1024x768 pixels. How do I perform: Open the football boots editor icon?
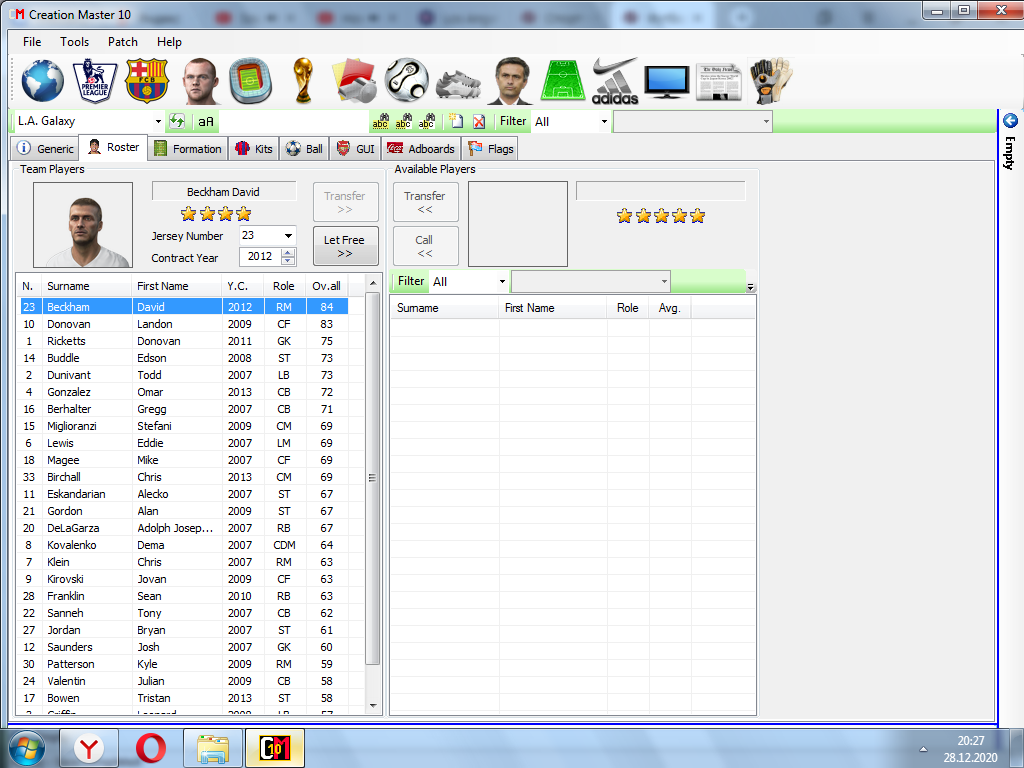tap(459, 80)
